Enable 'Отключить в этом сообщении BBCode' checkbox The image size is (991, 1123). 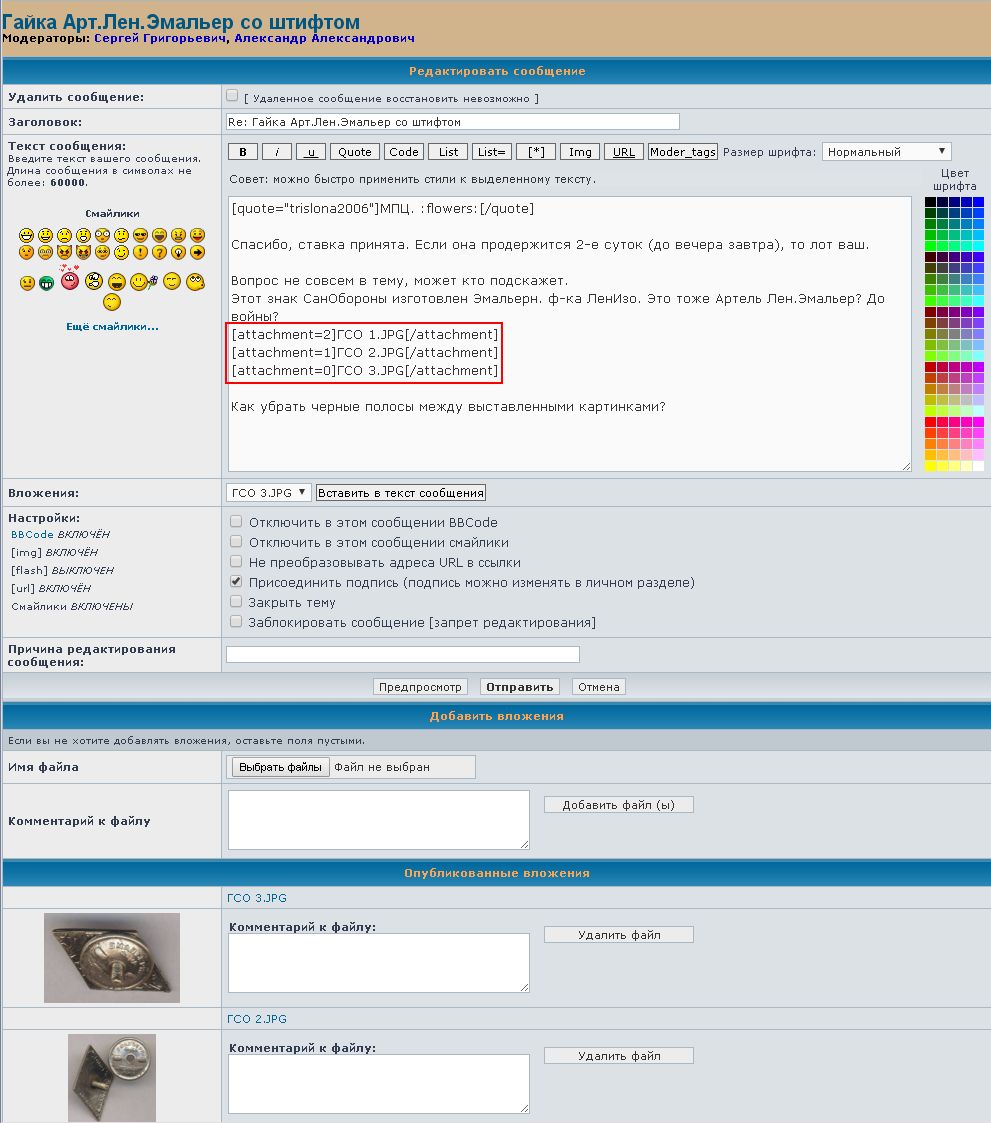click(x=236, y=522)
